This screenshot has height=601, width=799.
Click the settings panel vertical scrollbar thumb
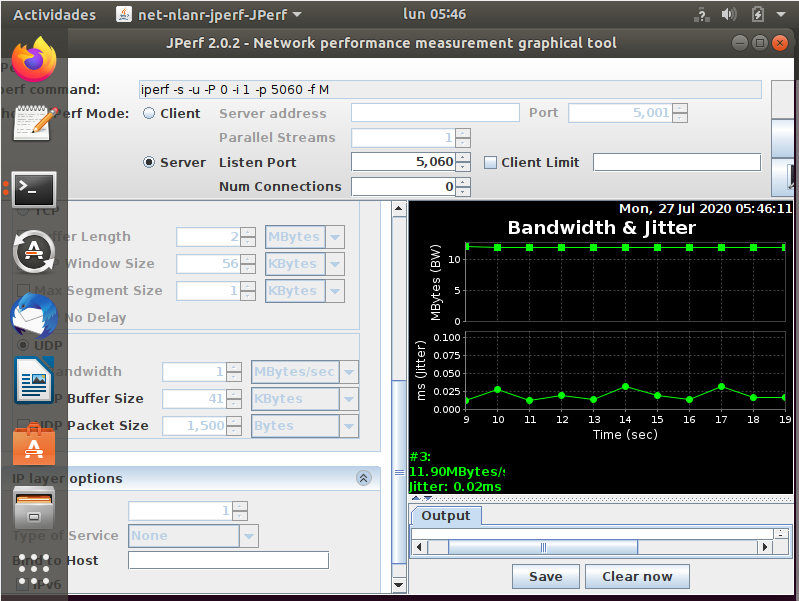coord(399,472)
